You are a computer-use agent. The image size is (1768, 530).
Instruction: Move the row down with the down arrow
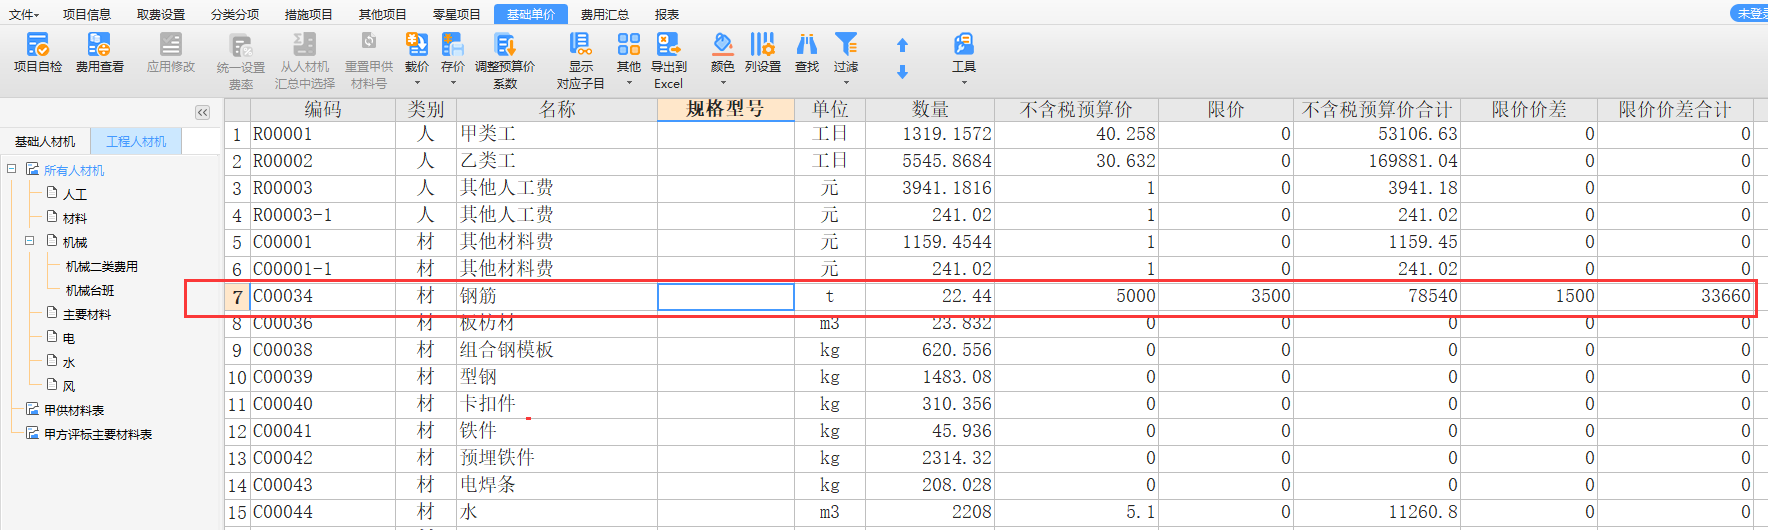pyautogui.click(x=902, y=72)
